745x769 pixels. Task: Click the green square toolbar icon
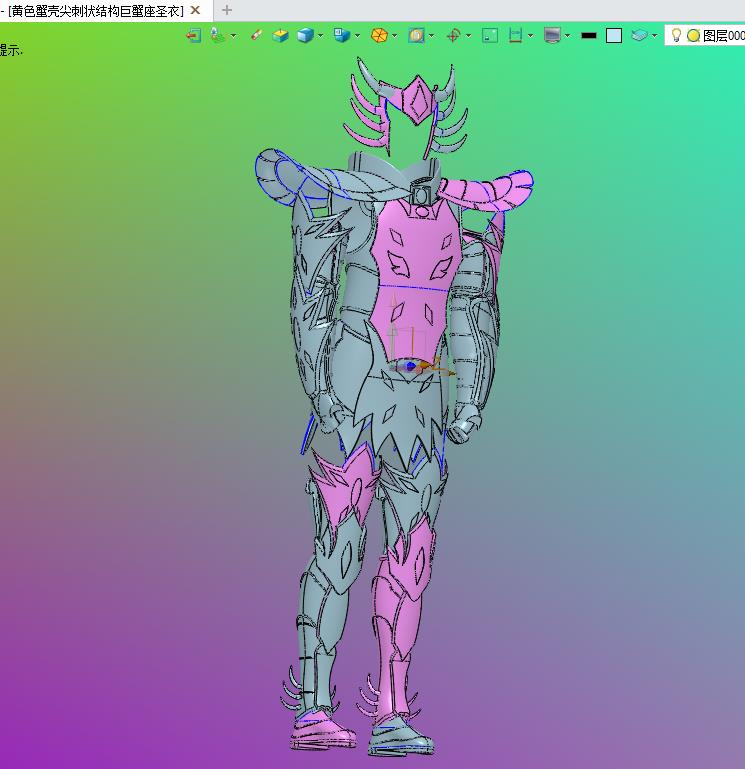pos(490,36)
